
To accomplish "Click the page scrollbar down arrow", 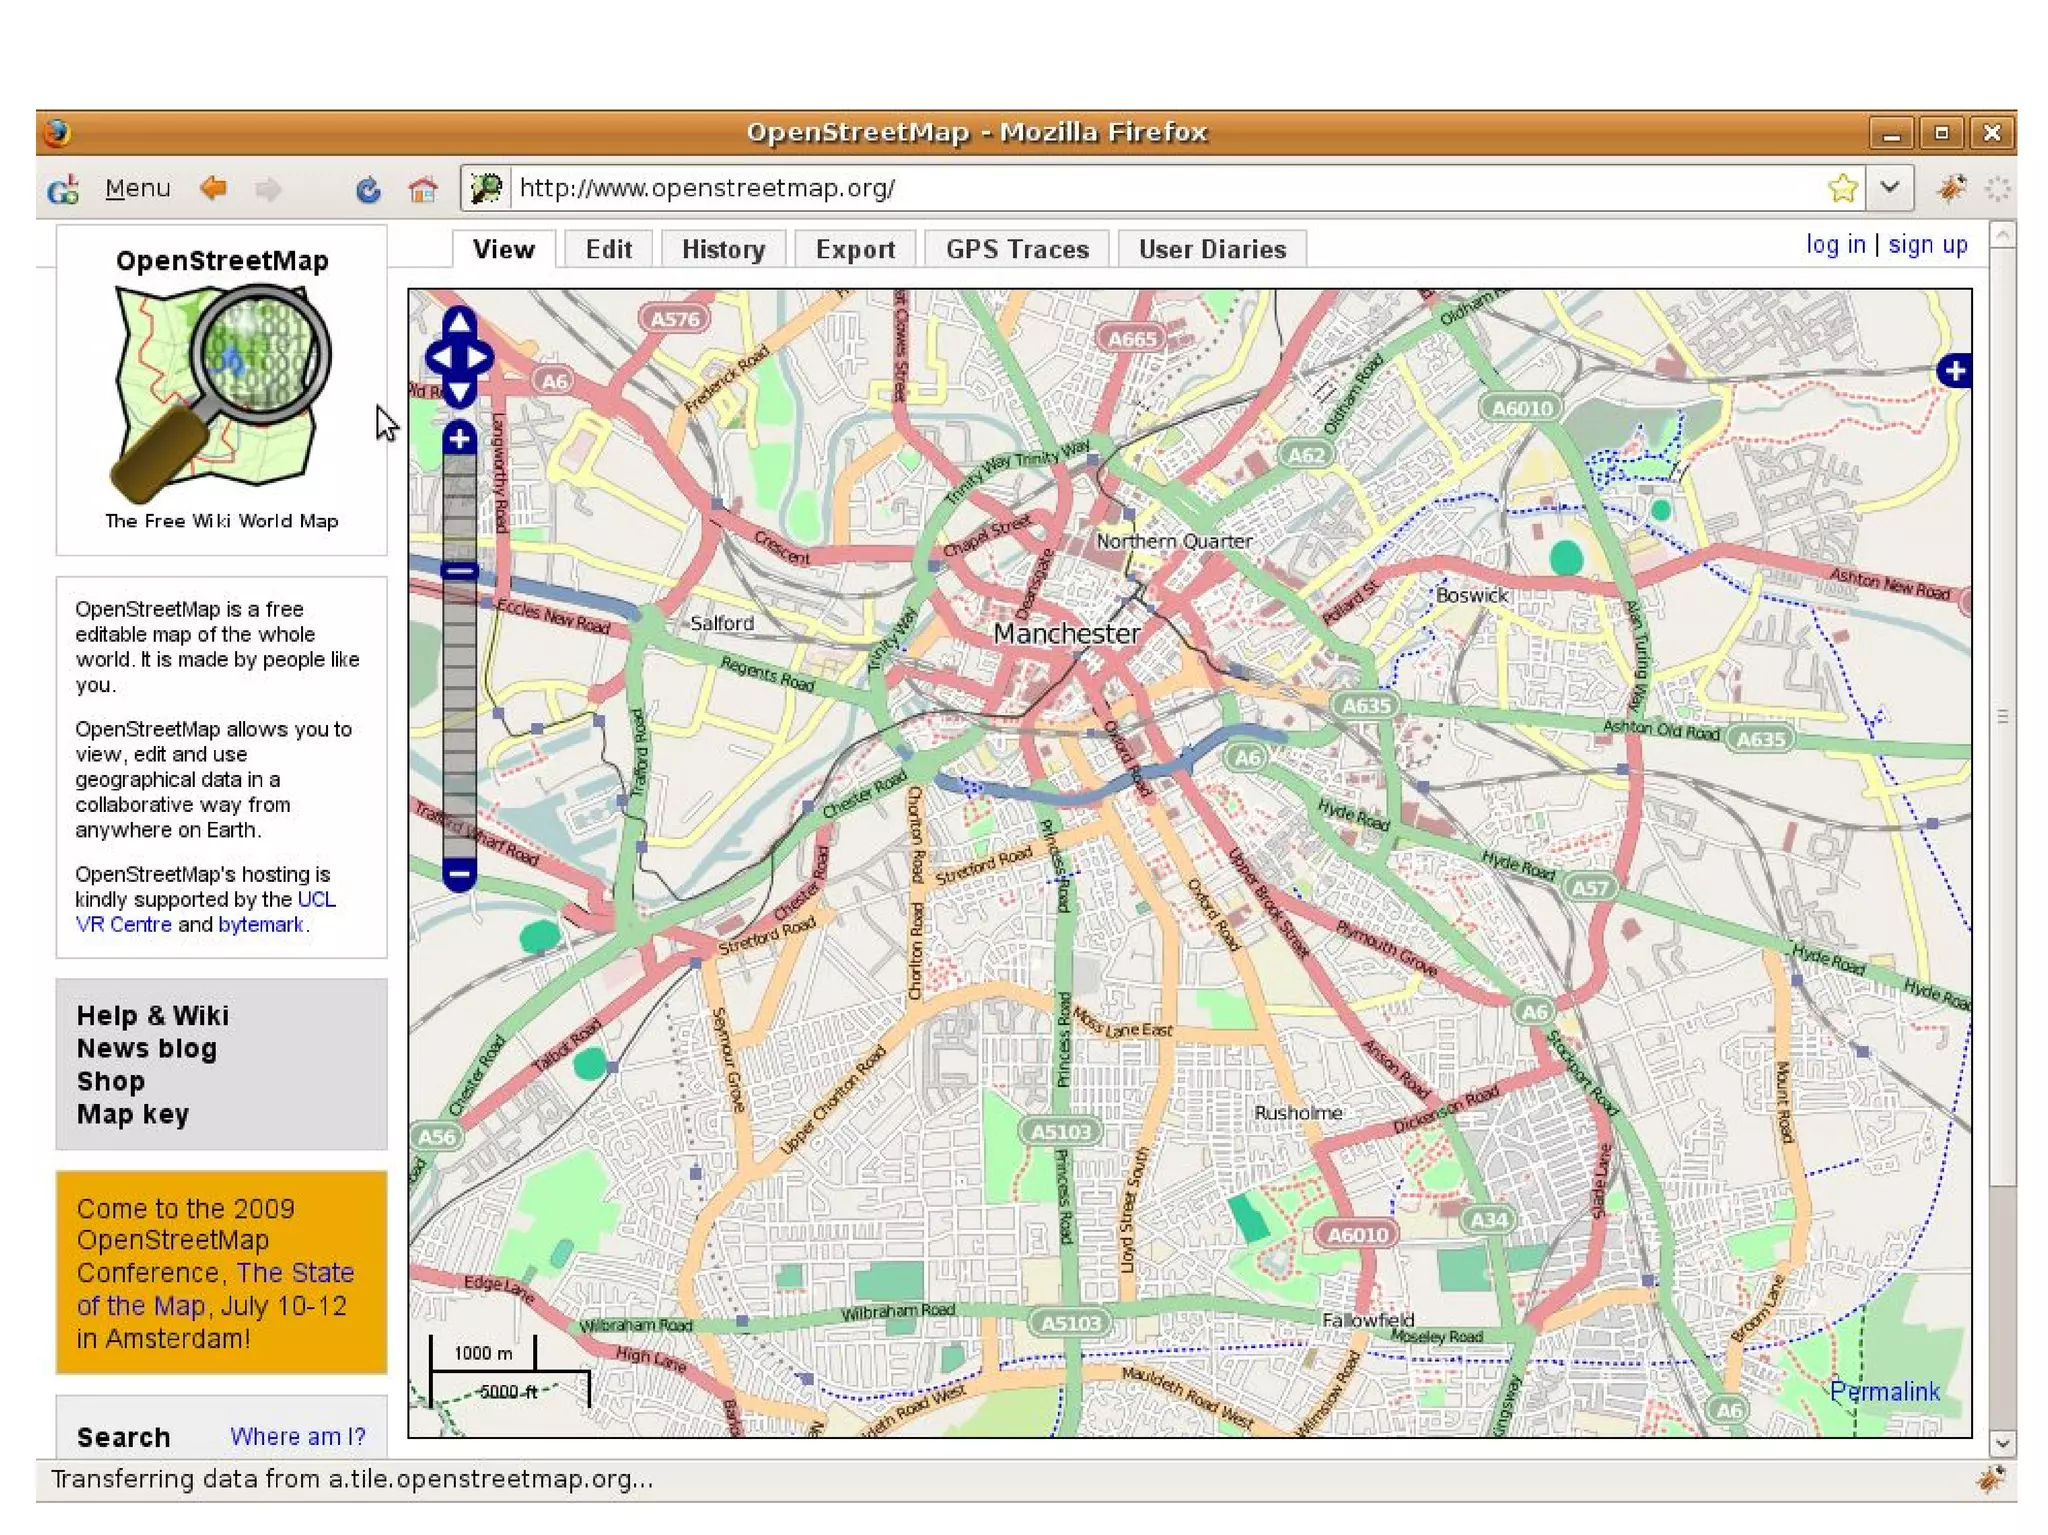I will click(2002, 1443).
